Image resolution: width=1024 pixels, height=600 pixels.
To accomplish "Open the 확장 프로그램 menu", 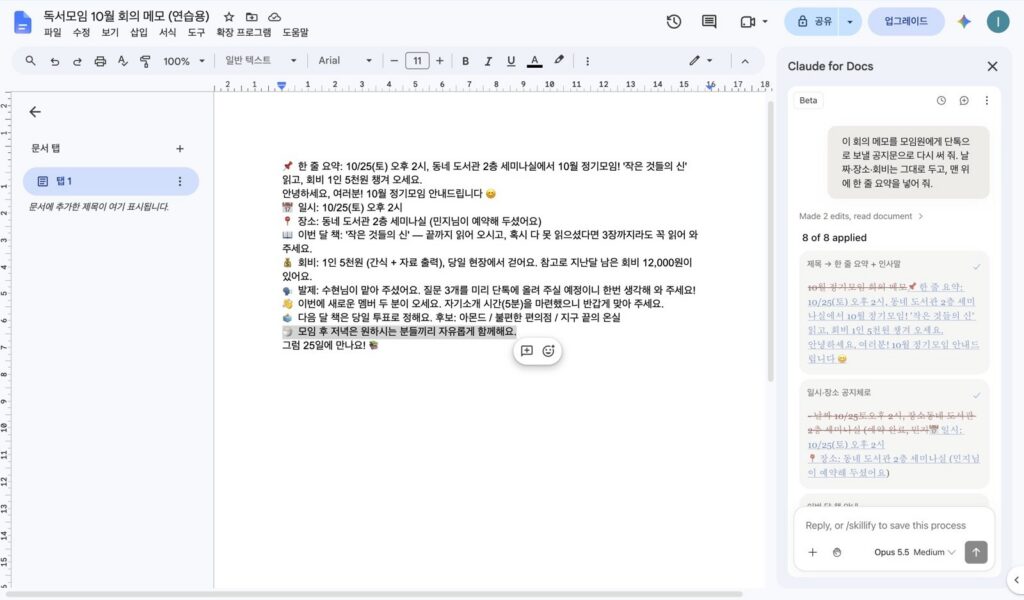I will pyautogui.click(x=244, y=33).
